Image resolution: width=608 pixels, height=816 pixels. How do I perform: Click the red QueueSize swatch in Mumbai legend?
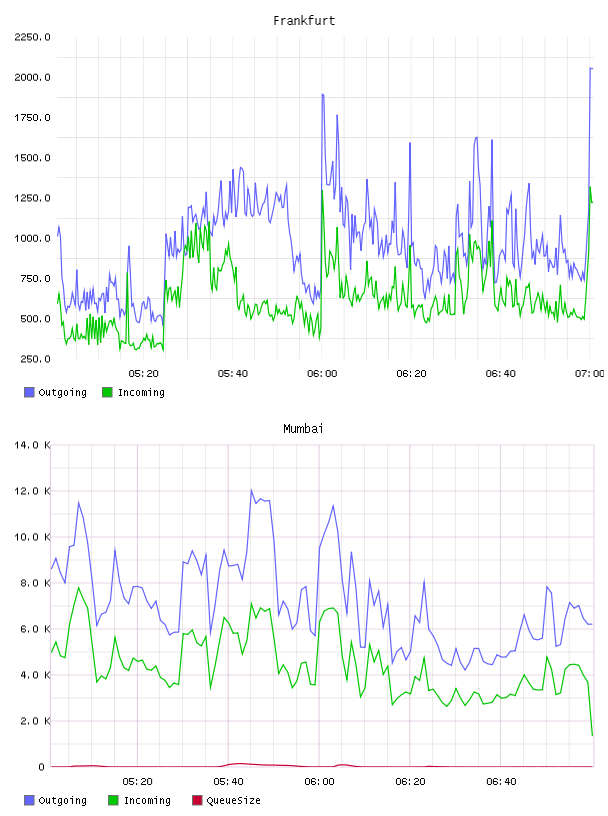tap(197, 800)
